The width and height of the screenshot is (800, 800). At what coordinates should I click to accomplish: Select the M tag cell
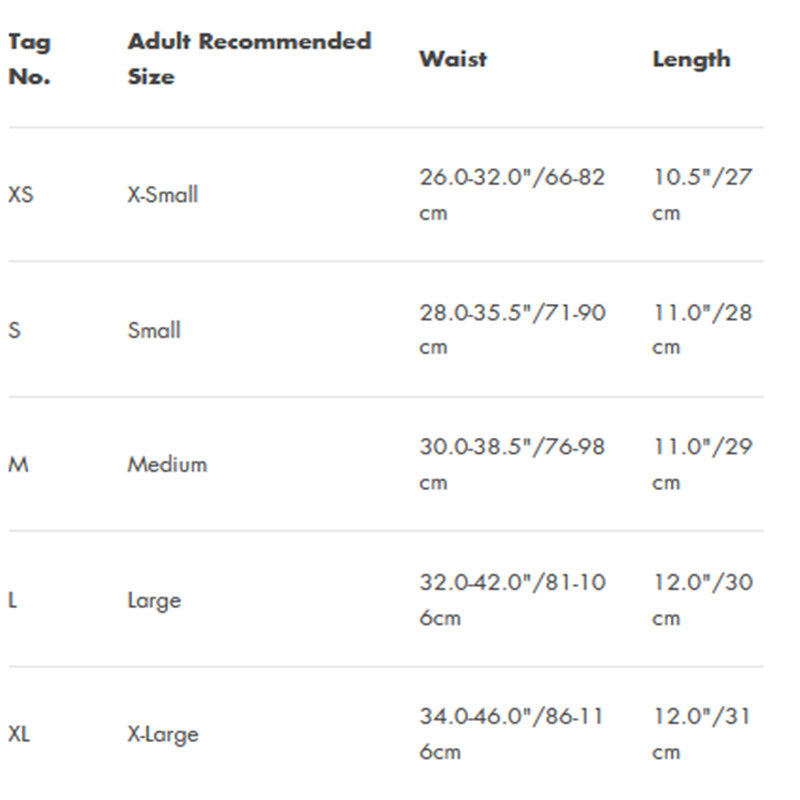18,464
